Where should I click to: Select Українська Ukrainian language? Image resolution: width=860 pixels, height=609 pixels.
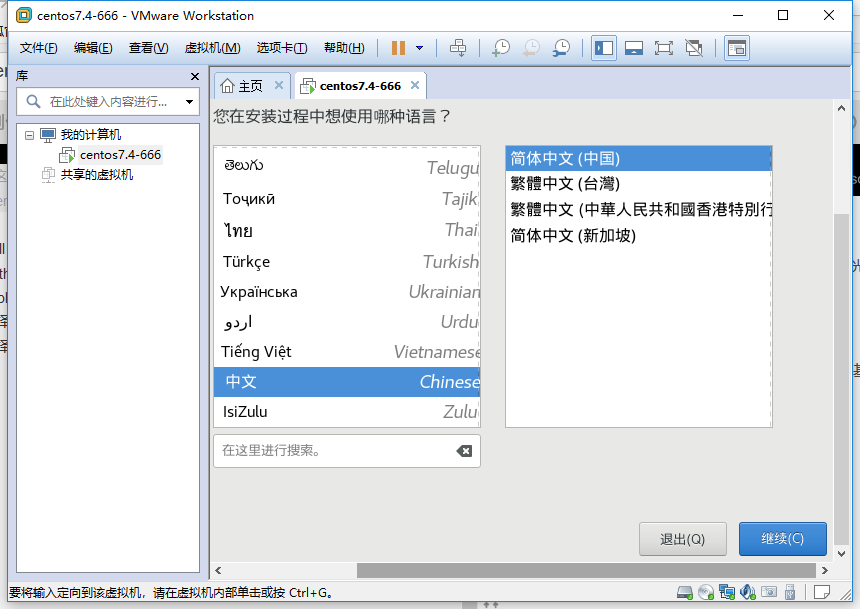[347, 291]
